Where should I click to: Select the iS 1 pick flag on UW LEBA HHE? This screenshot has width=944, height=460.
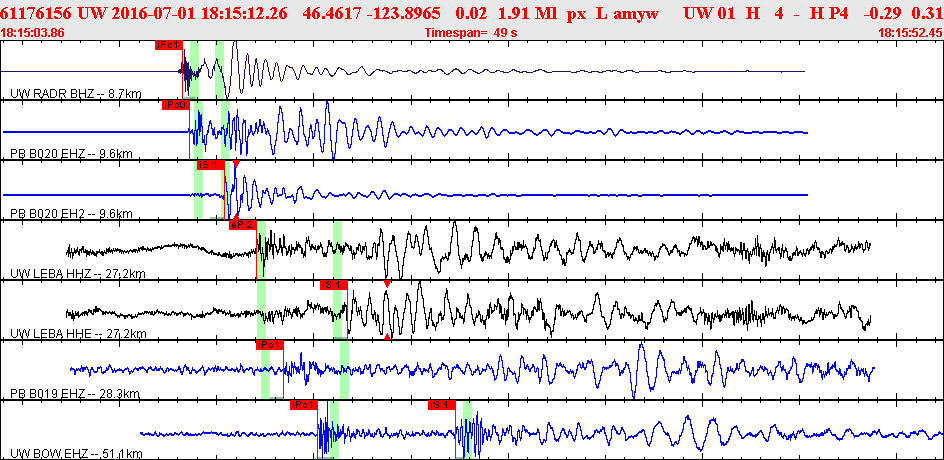pyautogui.click(x=334, y=285)
